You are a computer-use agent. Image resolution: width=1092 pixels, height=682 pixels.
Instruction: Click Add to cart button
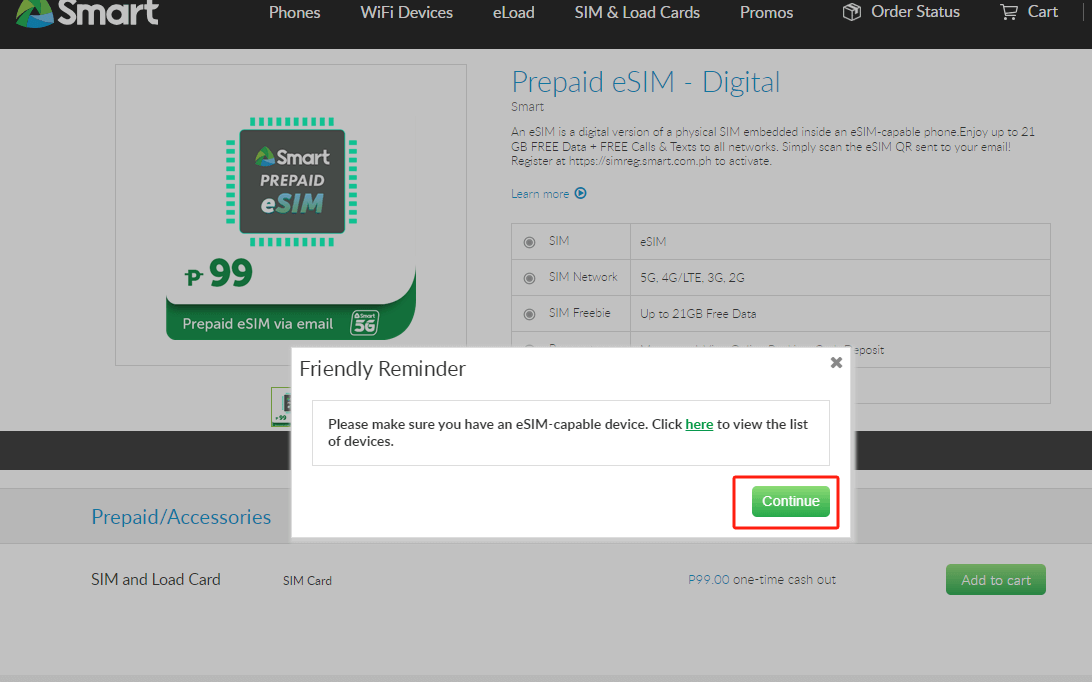[996, 580]
